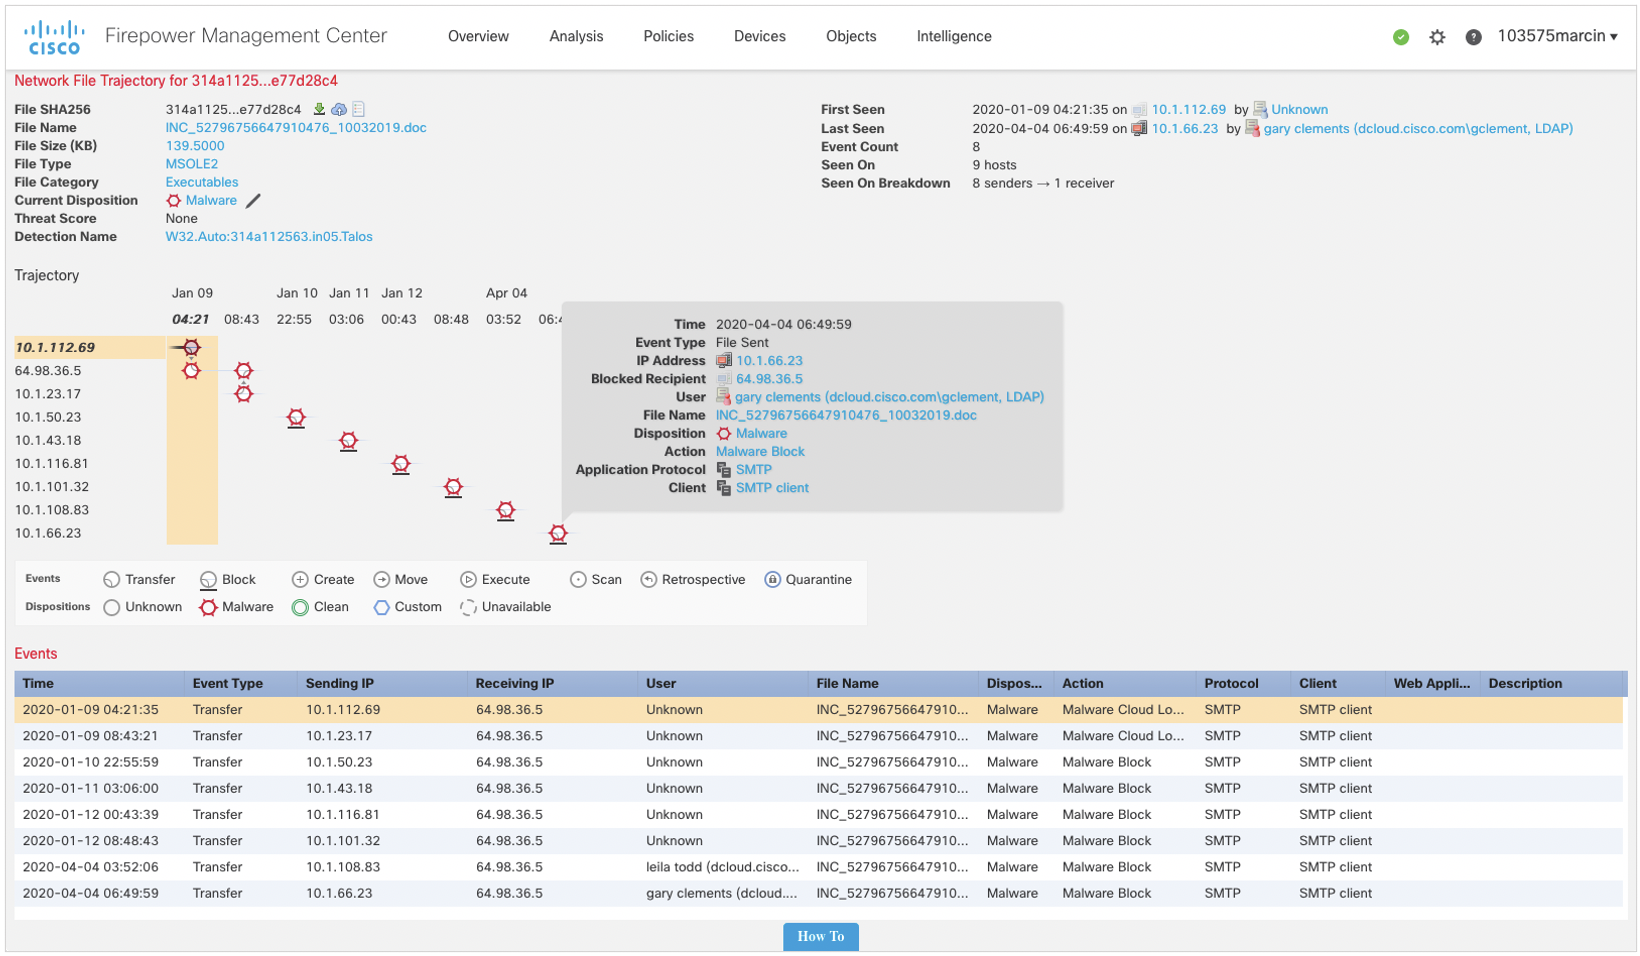This screenshot has width=1640, height=956.
Task: Go home via Cisco logo
Action: click(54, 37)
